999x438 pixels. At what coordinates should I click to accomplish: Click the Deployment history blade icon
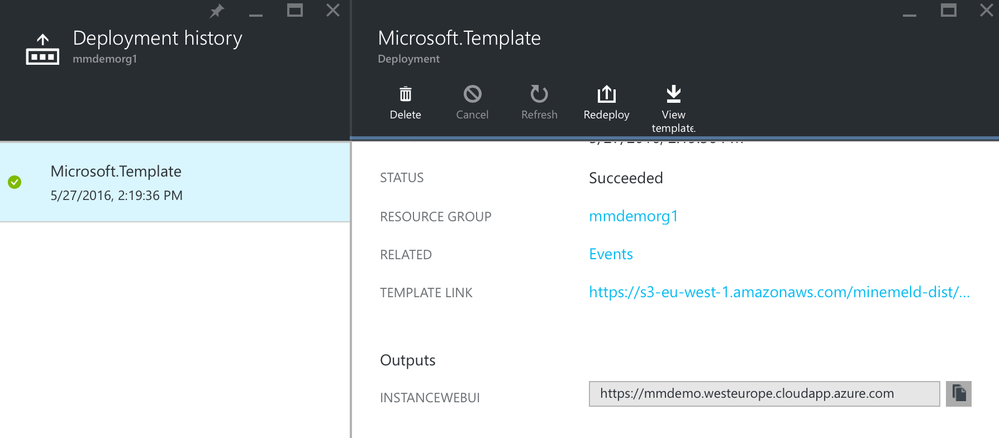click(42, 49)
